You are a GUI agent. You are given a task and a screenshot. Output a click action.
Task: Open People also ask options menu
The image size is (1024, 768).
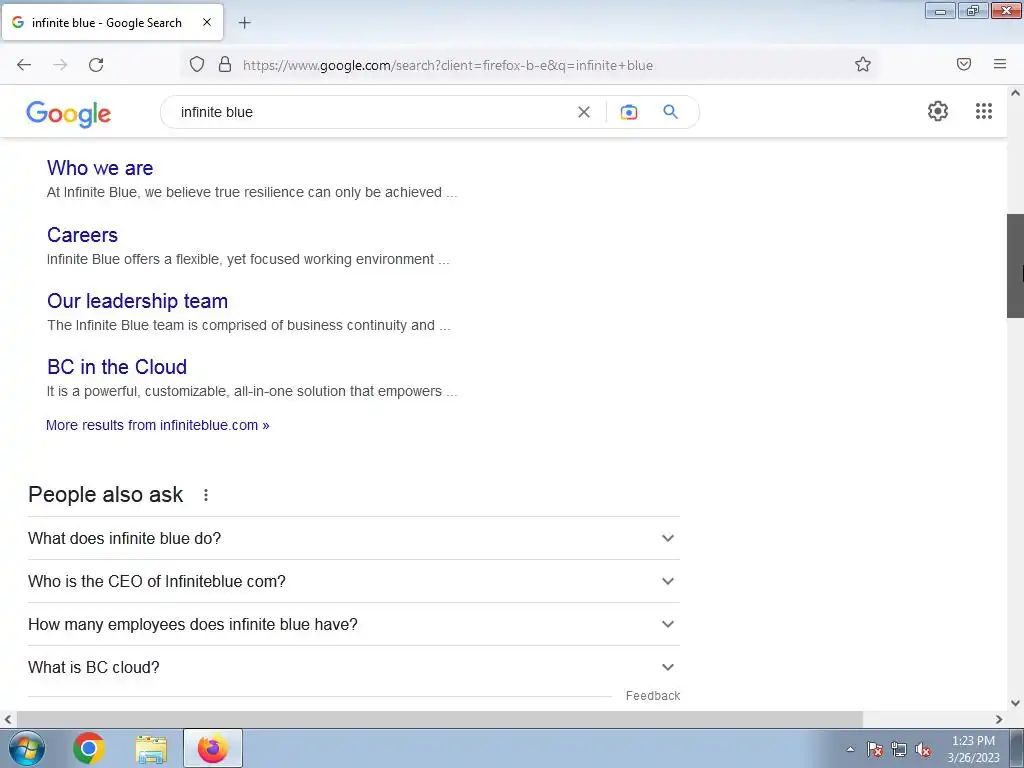[x=206, y=495]
